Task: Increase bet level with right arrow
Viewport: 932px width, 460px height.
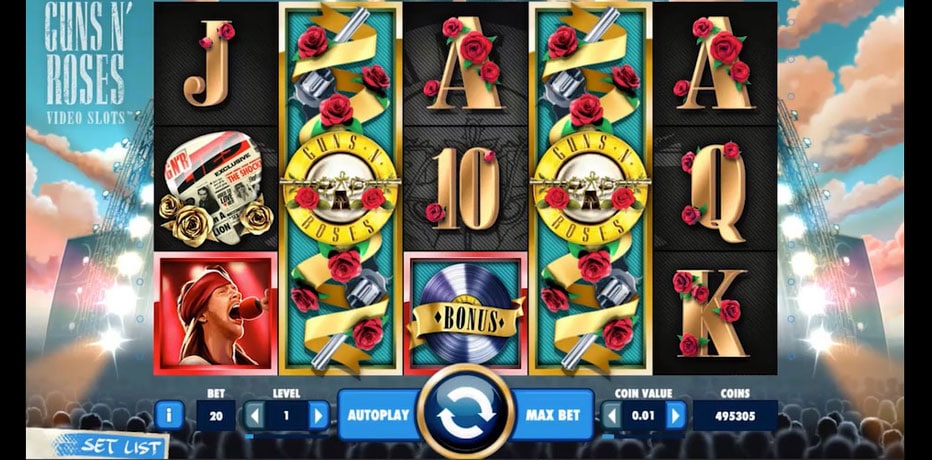Action: [319, 415]
